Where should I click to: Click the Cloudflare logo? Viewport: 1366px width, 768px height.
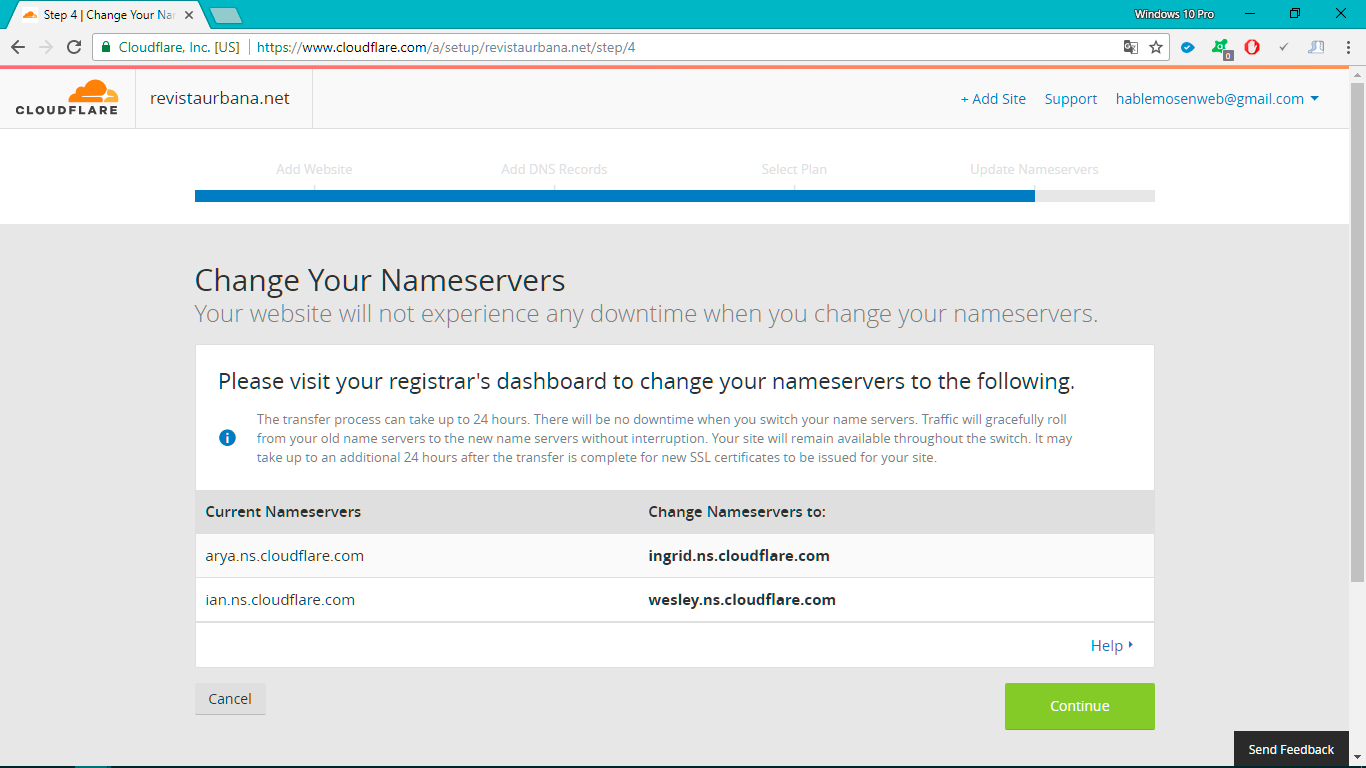tap(67, 98)
